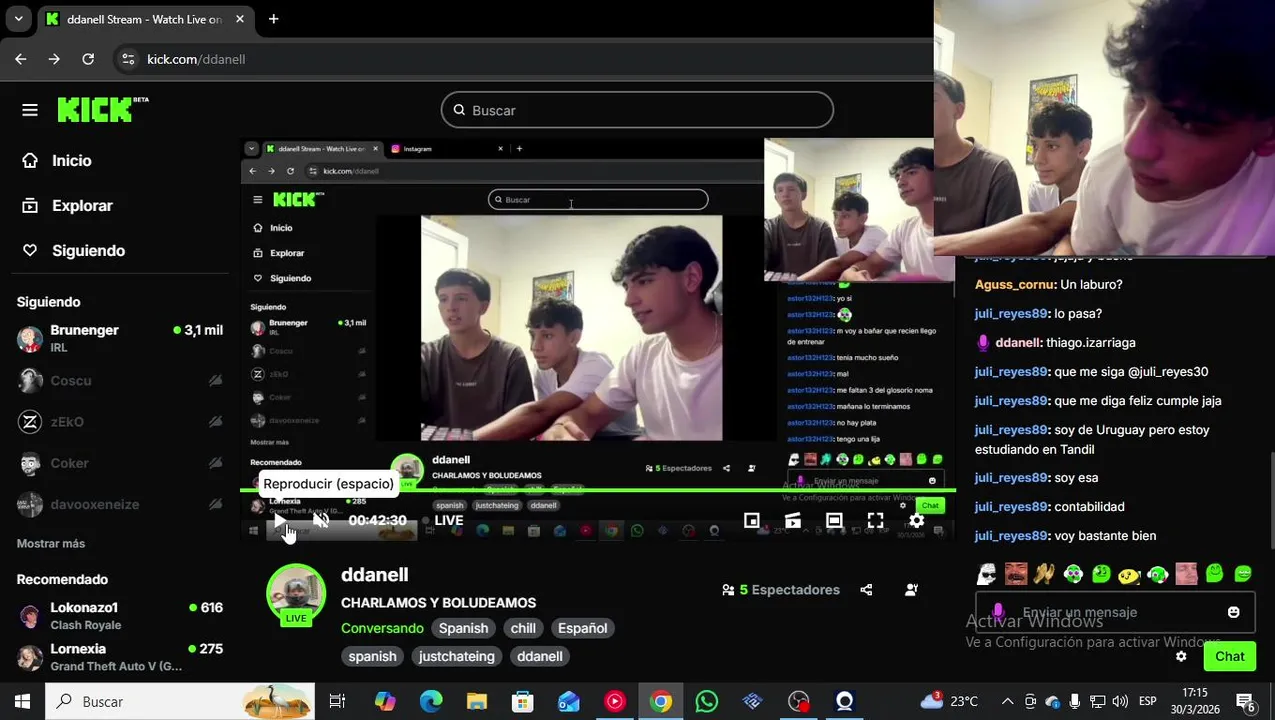Viewport: 1275px width, 720px height.
Task: Insert the sunglasses emote in chat
Action: point(987,574)
